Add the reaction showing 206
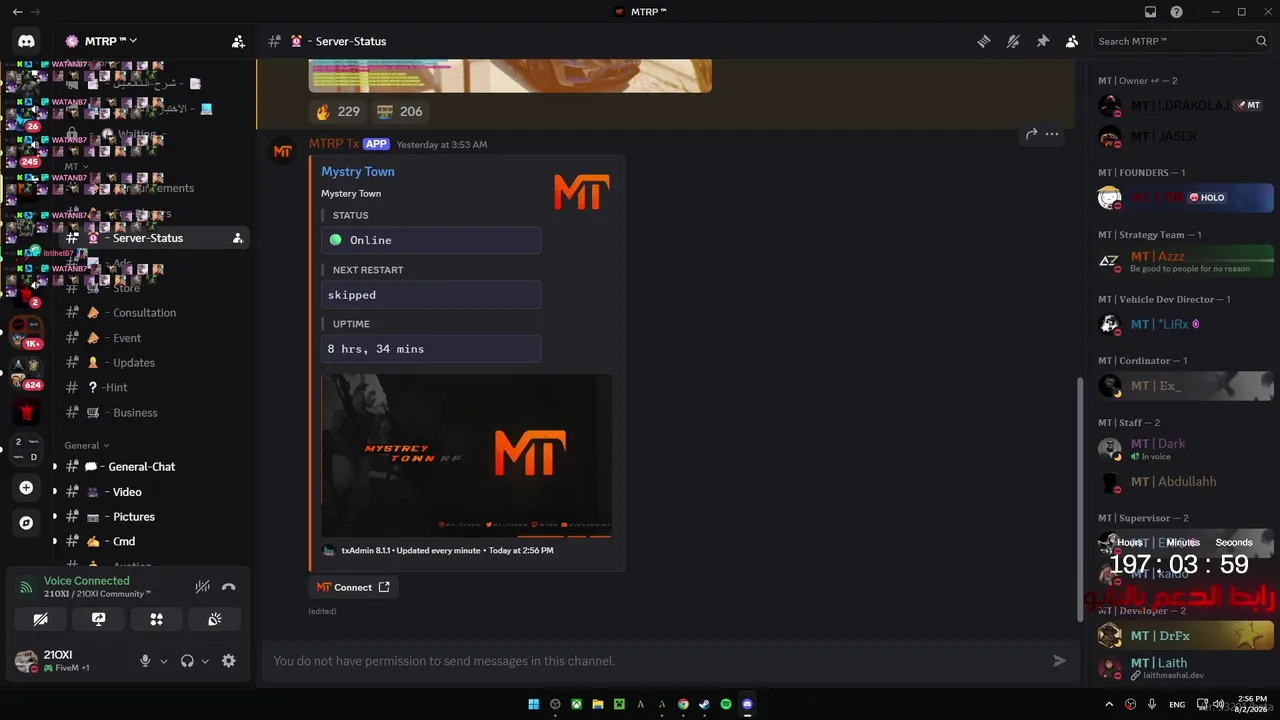 400,111
